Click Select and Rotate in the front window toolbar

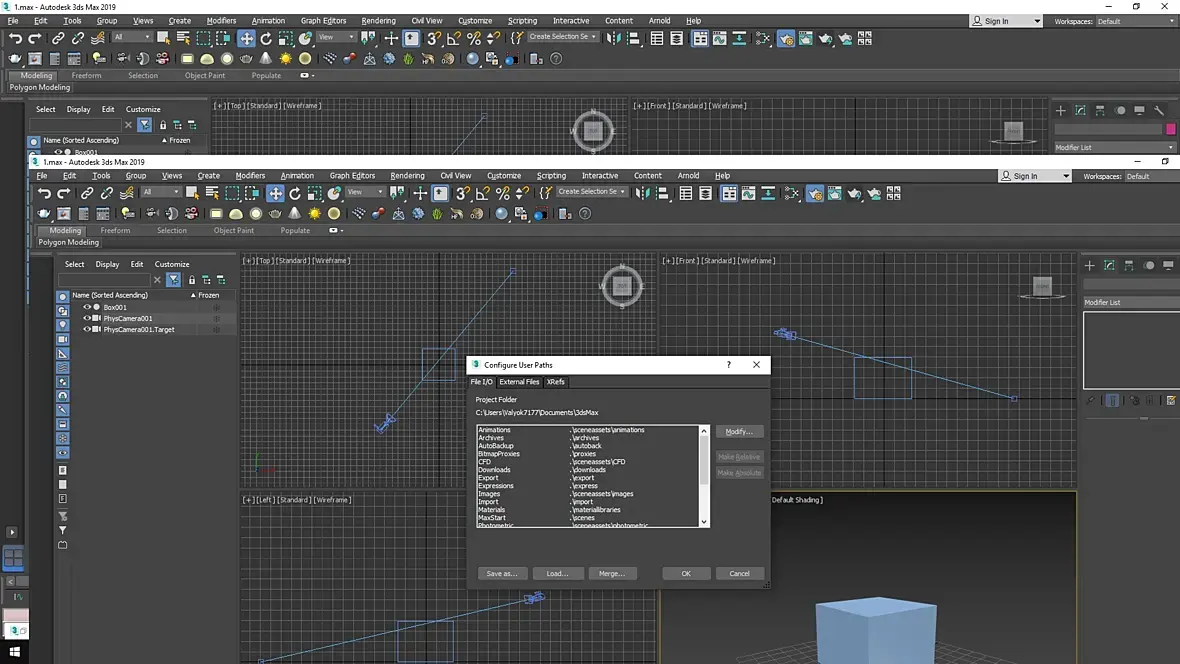click(x=295, y=194)
